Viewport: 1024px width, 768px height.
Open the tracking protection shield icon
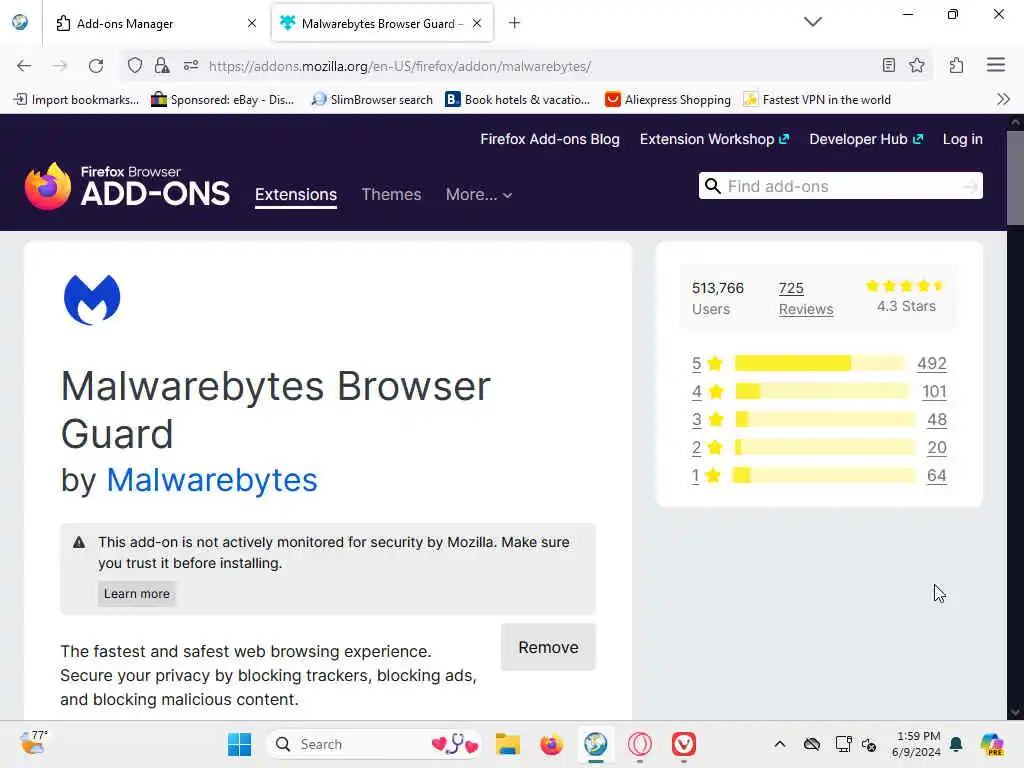135,65
